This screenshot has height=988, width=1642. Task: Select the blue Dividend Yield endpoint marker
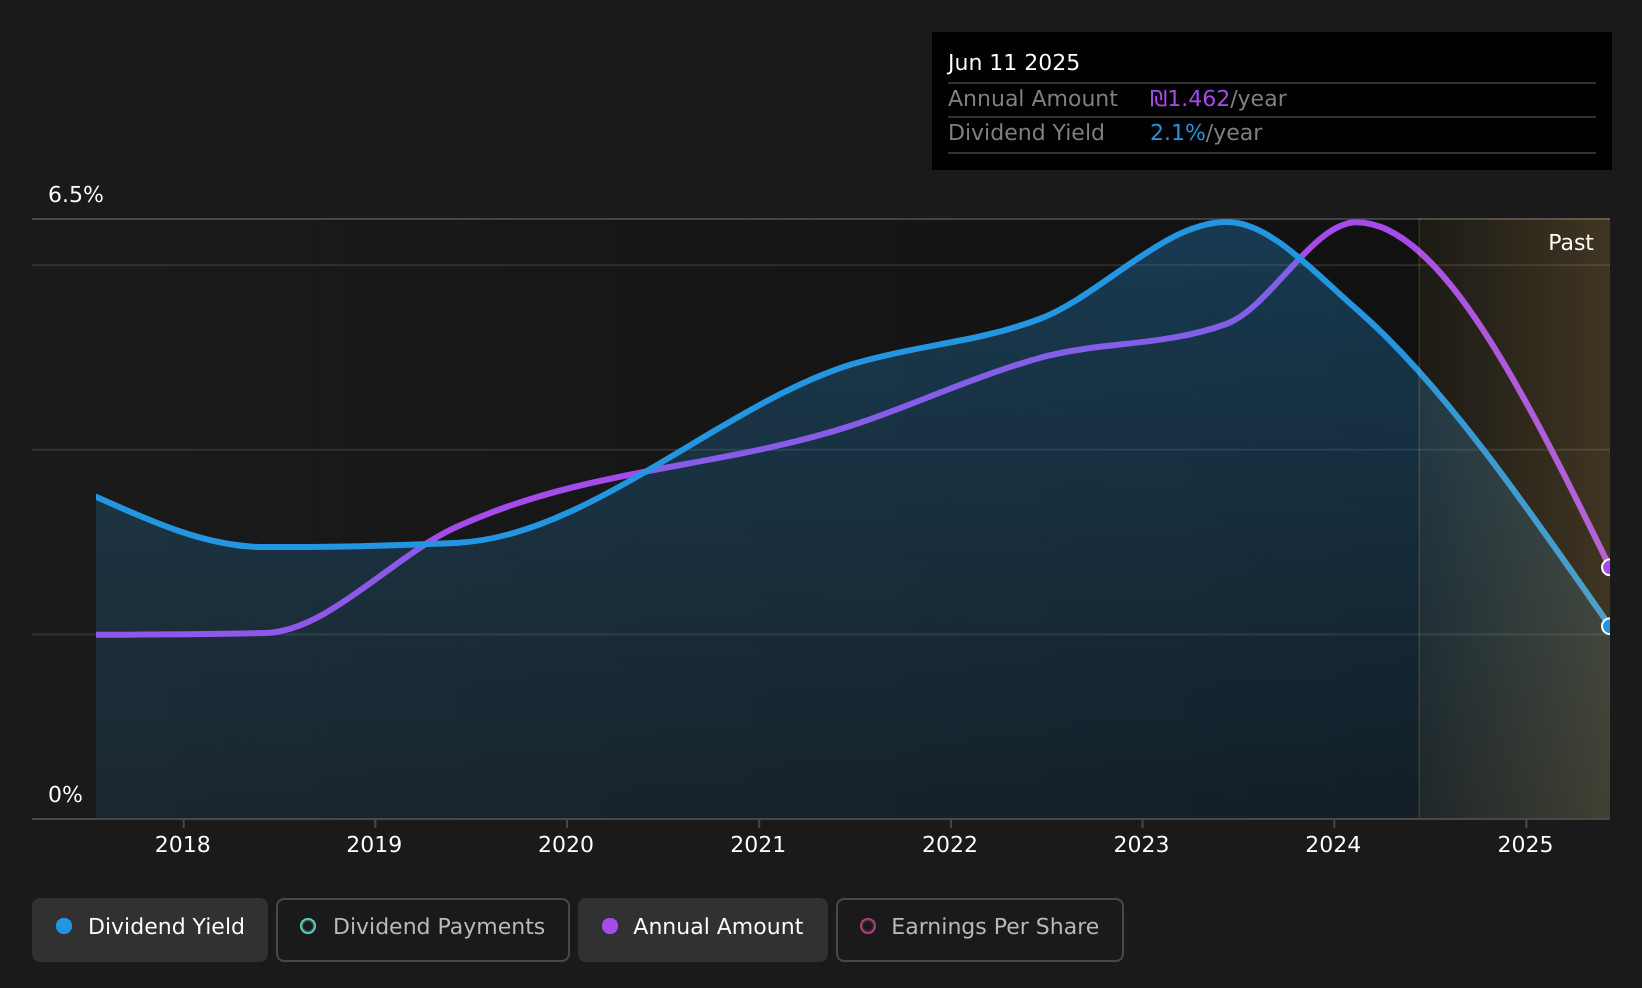click(x=1608, y=626)
